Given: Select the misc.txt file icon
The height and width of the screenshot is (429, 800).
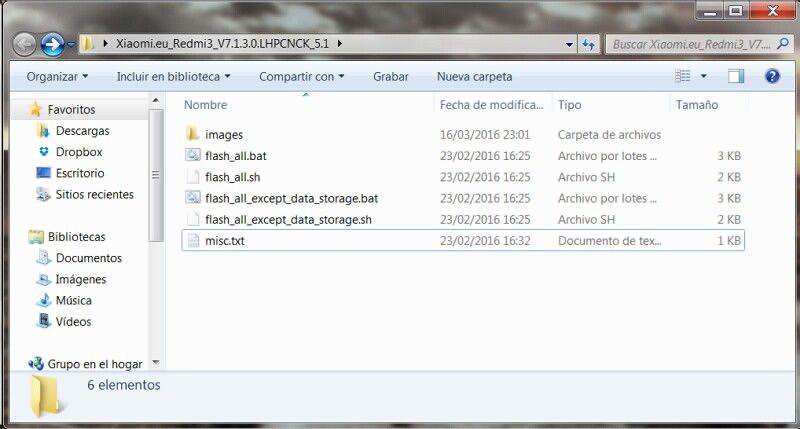Looking at the screenshot, I should click(192, 241).
